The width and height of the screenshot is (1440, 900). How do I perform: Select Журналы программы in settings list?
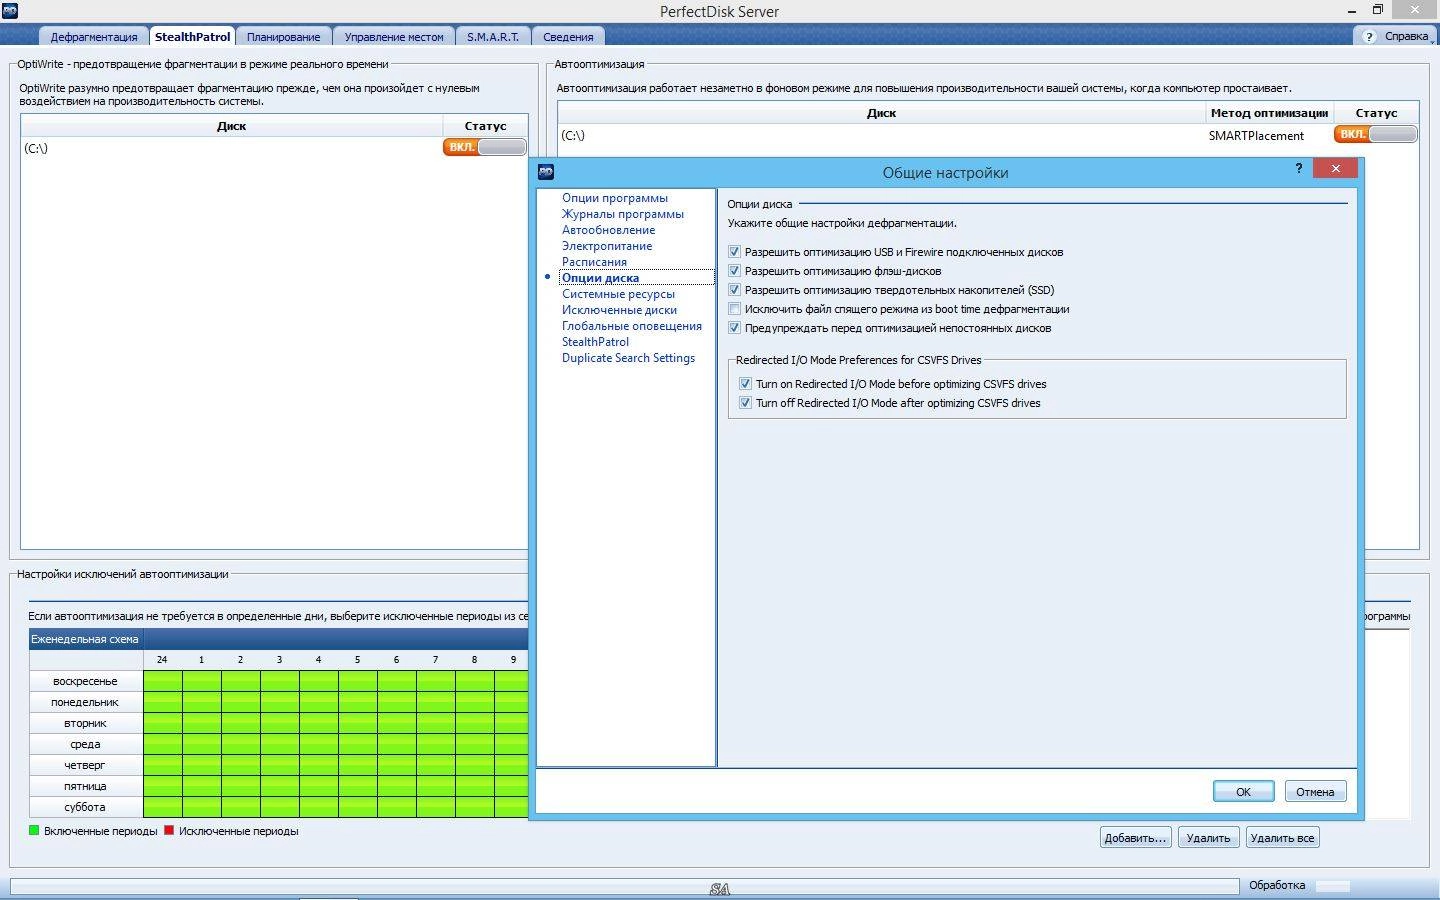pyautogui.click(x=623, y=214)
